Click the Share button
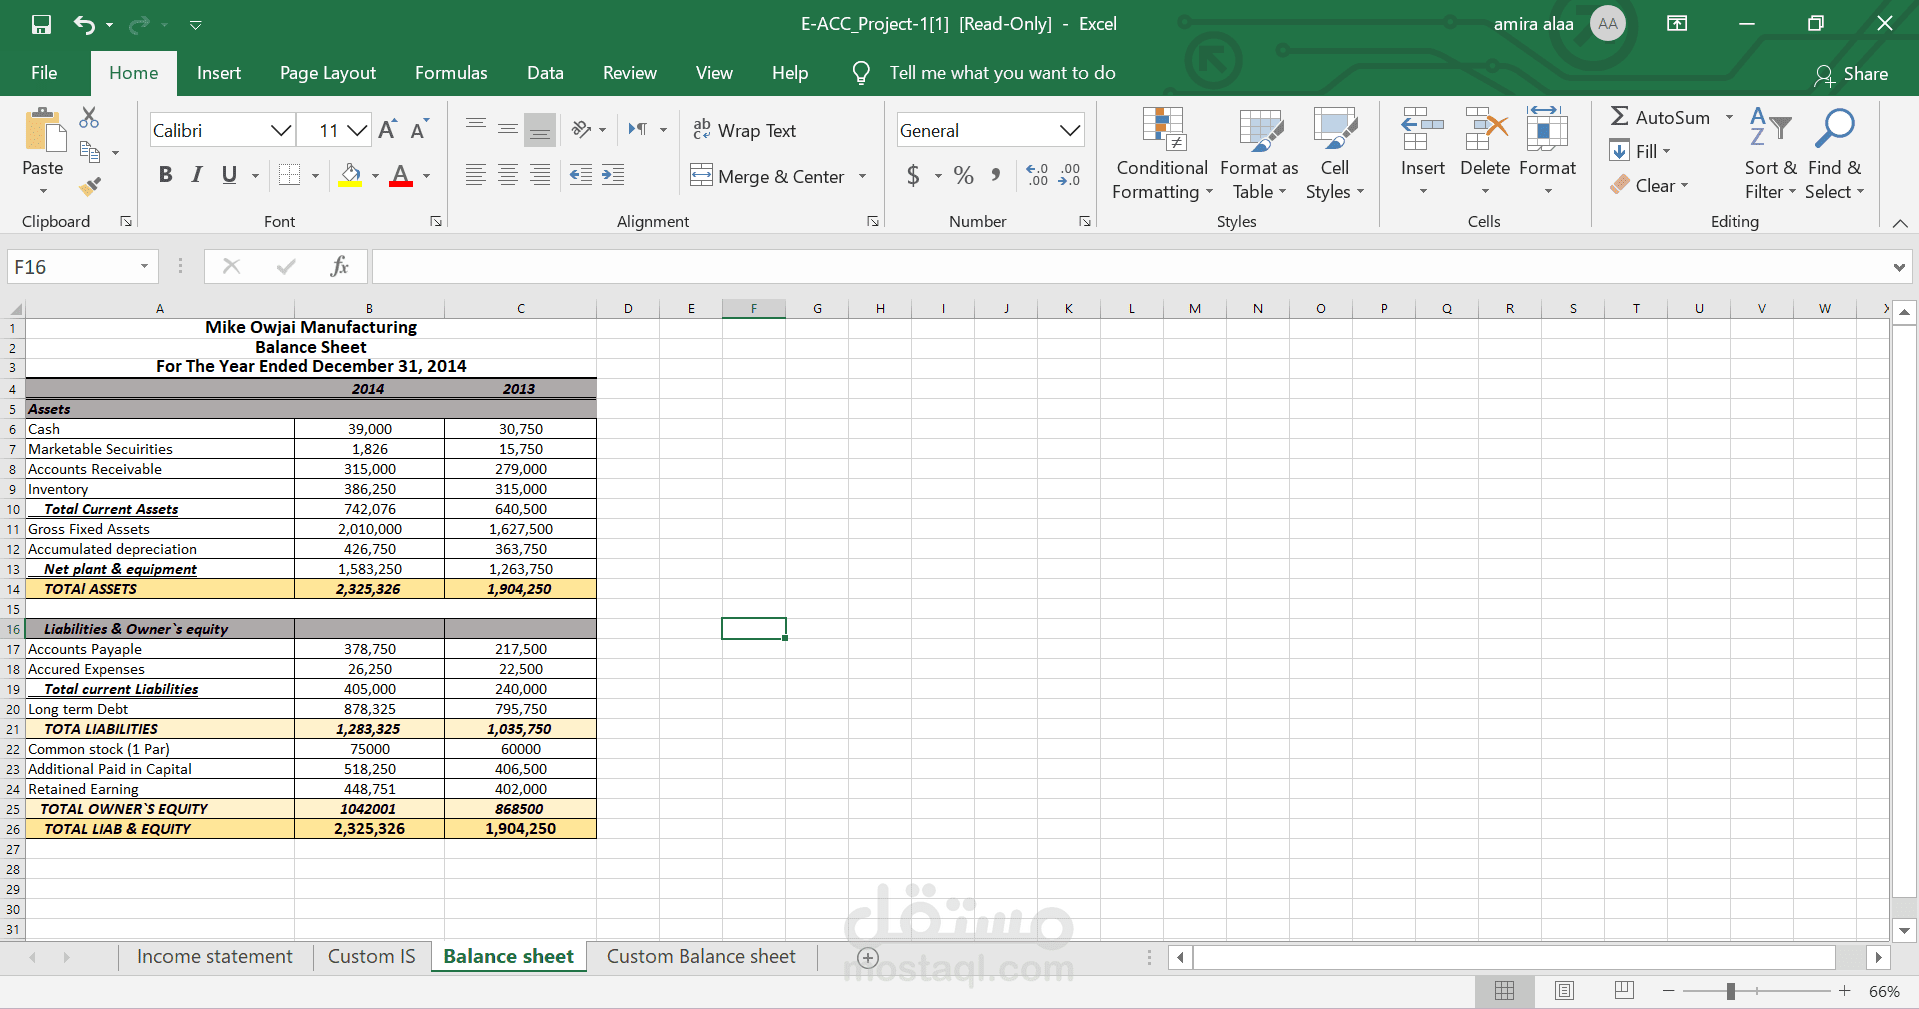1919x1009 pixels. 1851,74
